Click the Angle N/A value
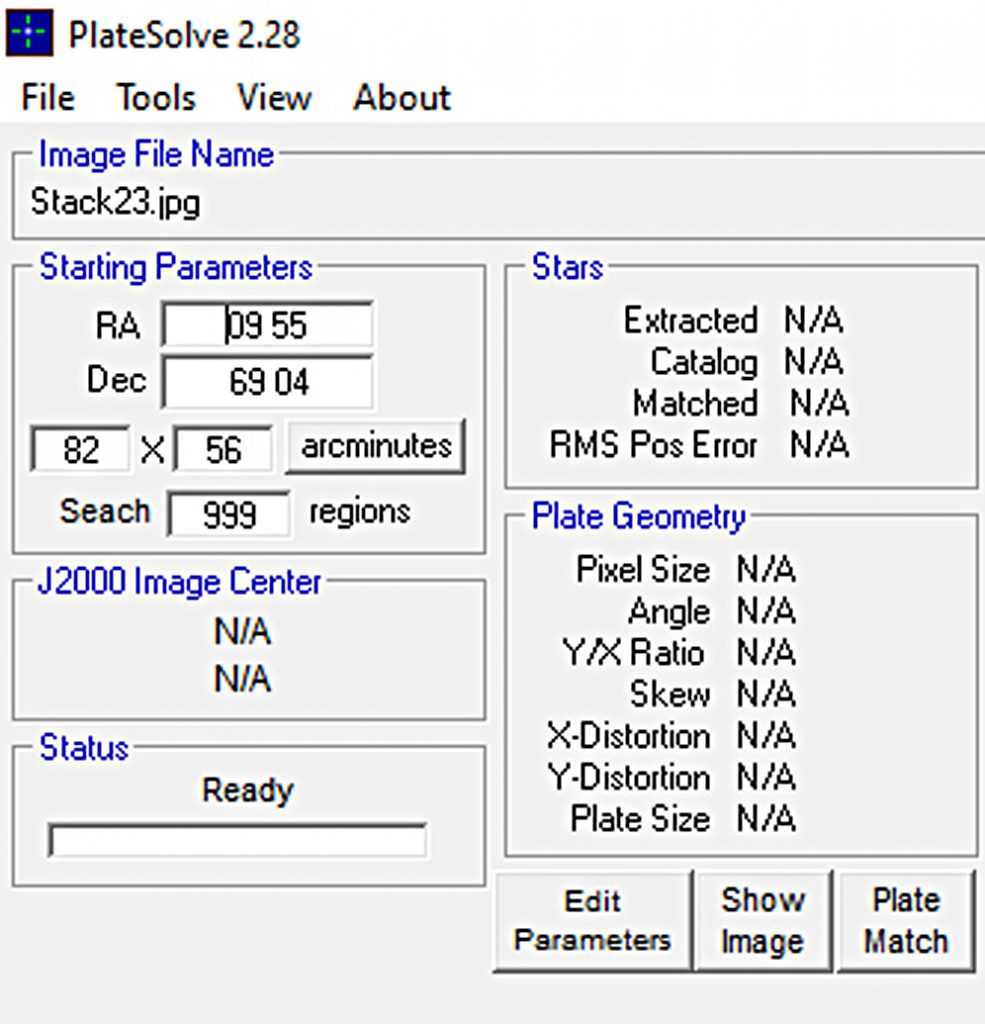The image size is (985, 1024). pyautogui.click(x=766, y=611)
